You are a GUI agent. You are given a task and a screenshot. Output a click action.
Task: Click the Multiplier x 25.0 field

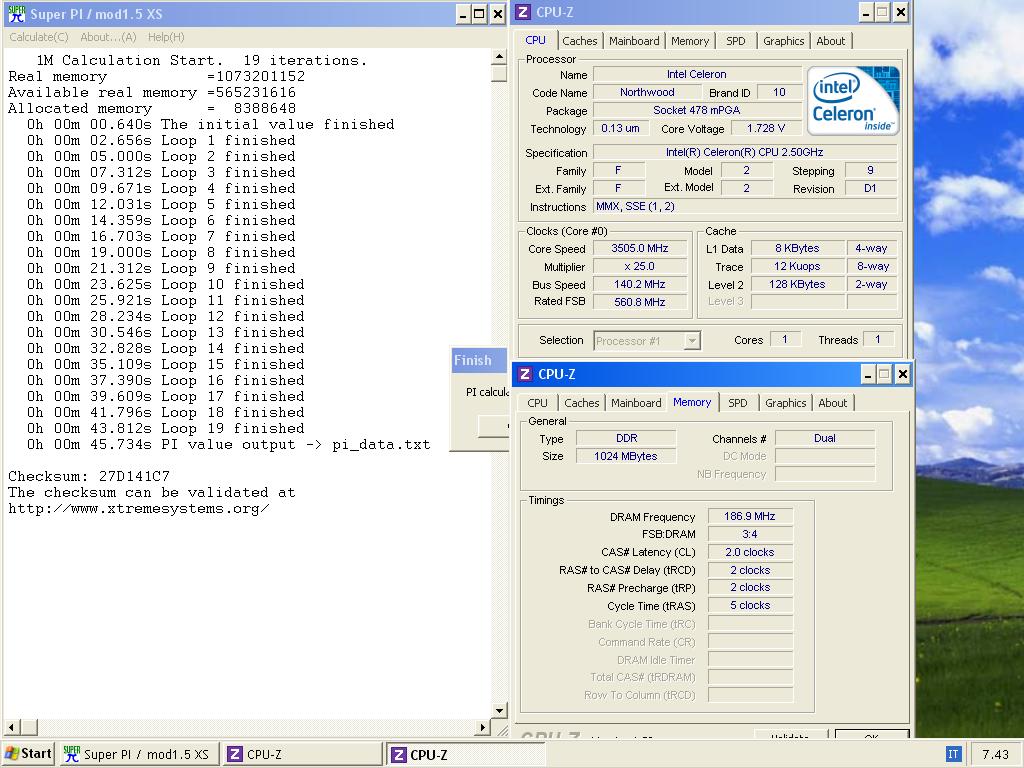[x=639, y=266]
